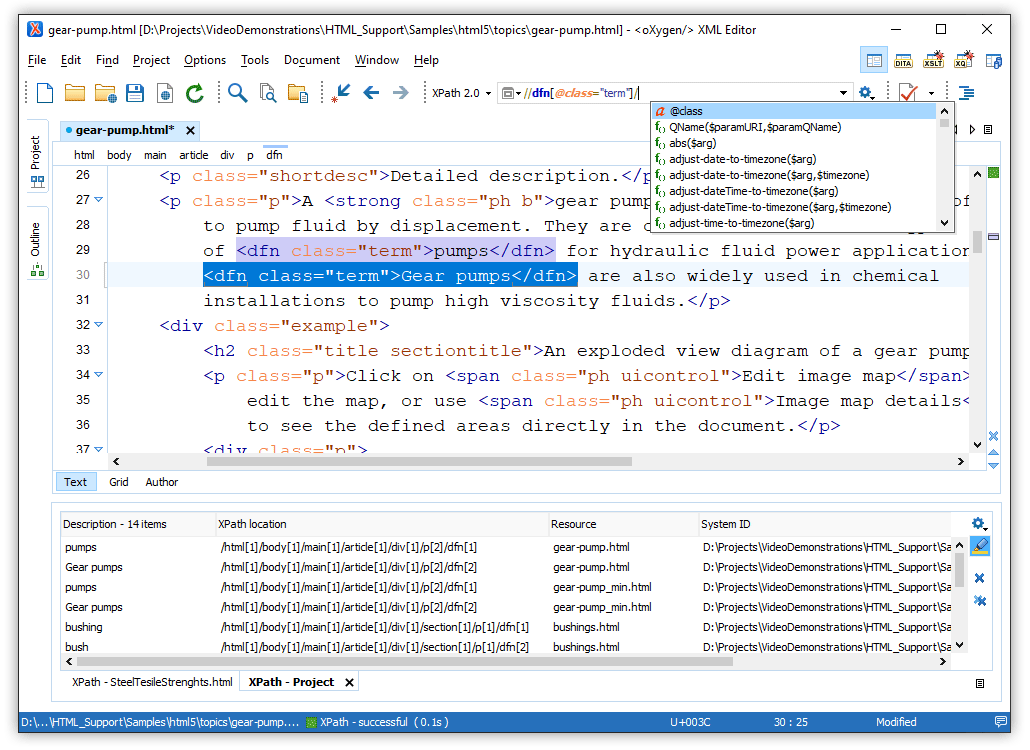Switch to the XQuery Debugger perspective

coord(964,61)
